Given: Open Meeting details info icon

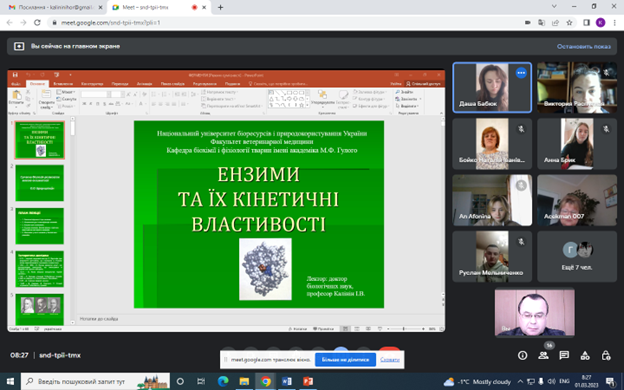Looking at the screenshot, I should [x=522, y=355].
